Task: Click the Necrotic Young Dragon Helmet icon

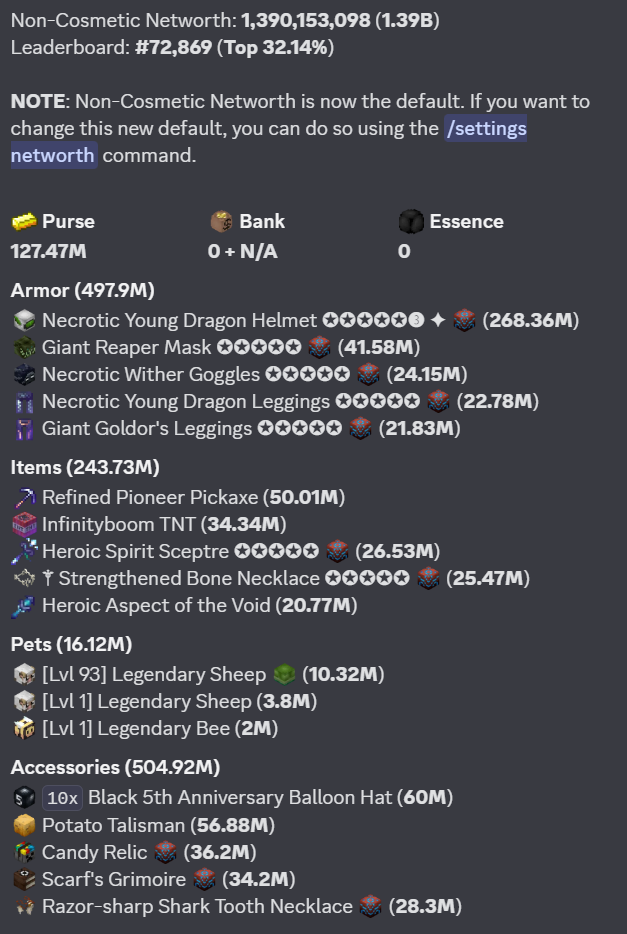Action: click(24, 320)
